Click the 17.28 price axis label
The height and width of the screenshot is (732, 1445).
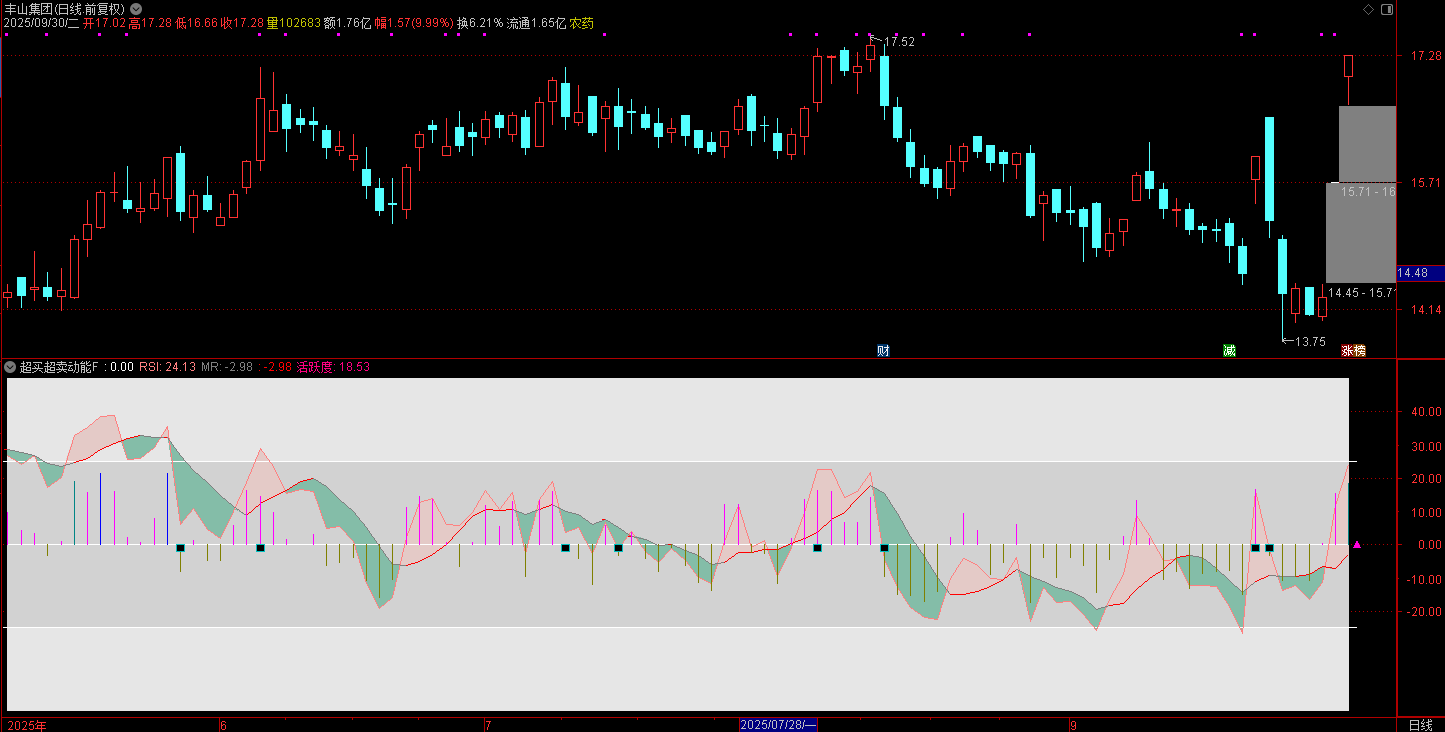click(x=1426, y=57)
